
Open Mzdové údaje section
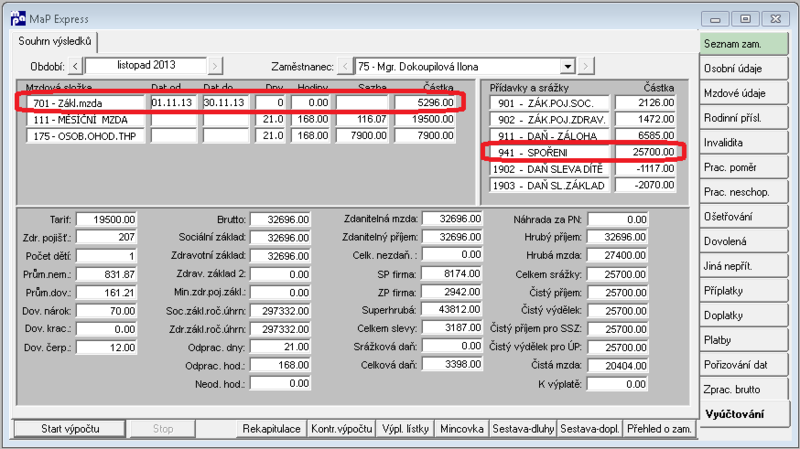[743, 93]
